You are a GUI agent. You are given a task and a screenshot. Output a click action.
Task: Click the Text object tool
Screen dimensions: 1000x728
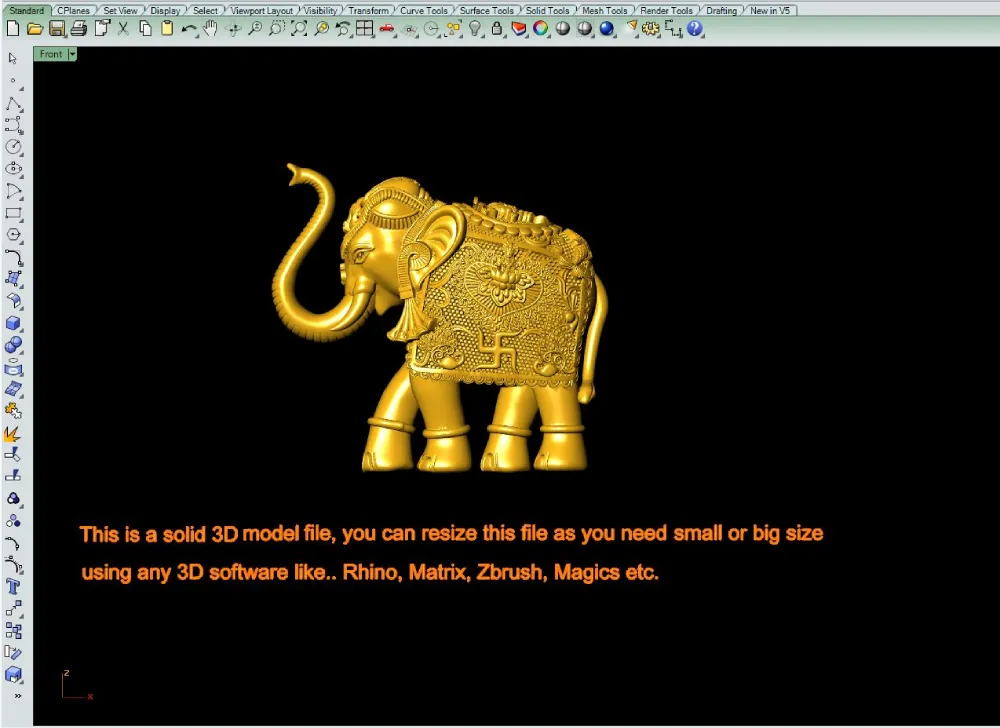point(13,586)
